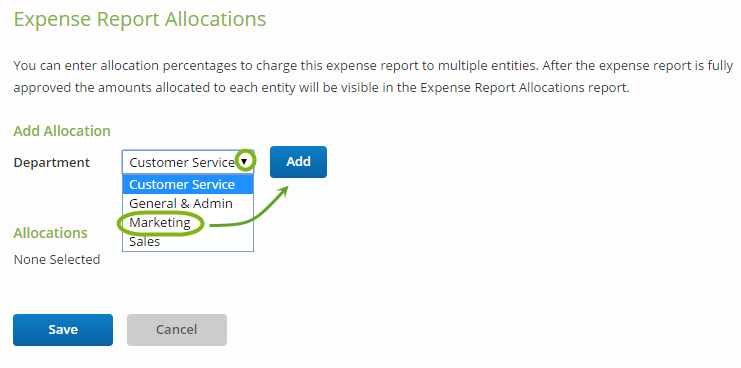This screenshot has width=741, height=368.
Task: Click the Expense Report Allocations title
Action: coord(140,20)
